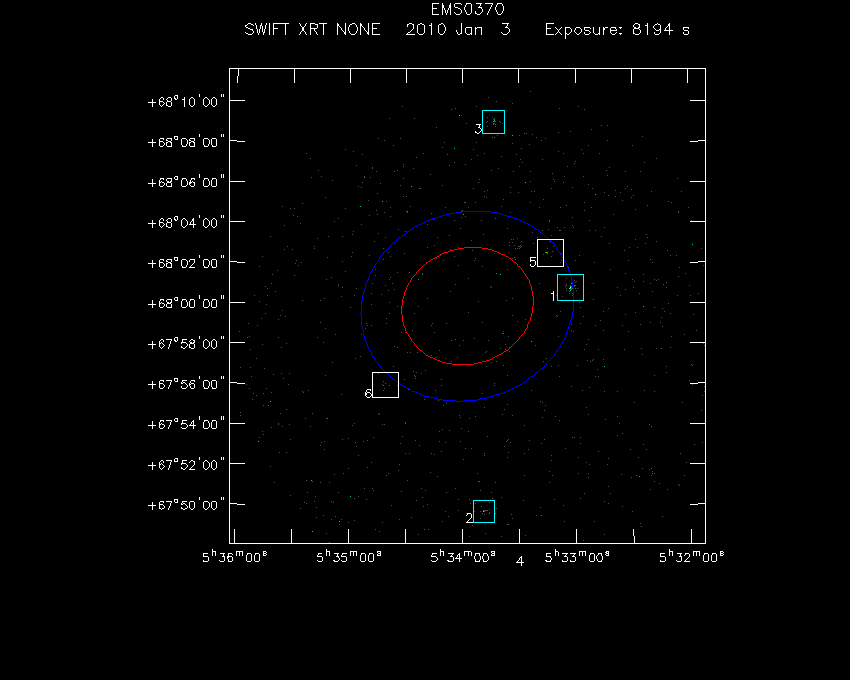Image resolution: width=850 pixels, height=680 pixels.
Task: Click the 5h35m00s right ascension label
Action: (349, 557)
